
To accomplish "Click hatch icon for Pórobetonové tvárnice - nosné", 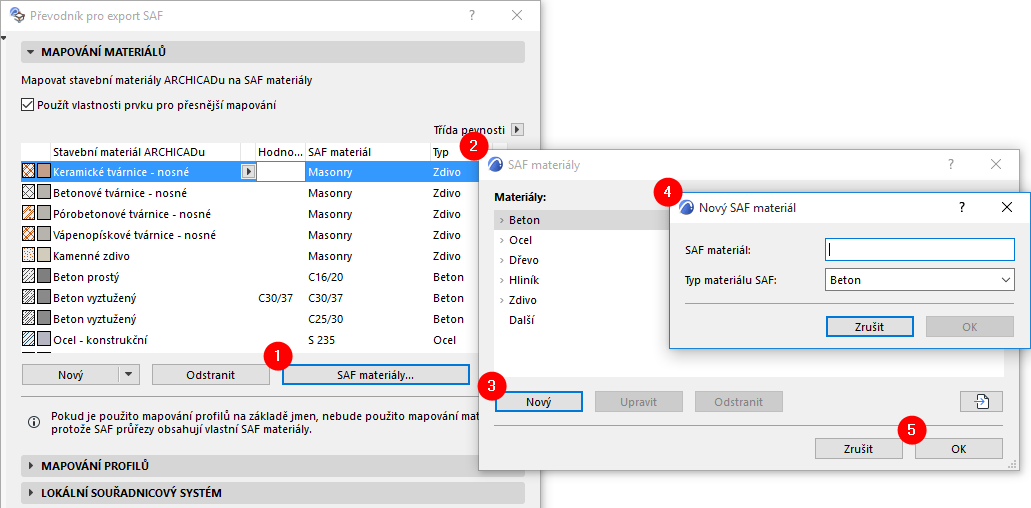I will pyautogui.click(x=28, y=214).
